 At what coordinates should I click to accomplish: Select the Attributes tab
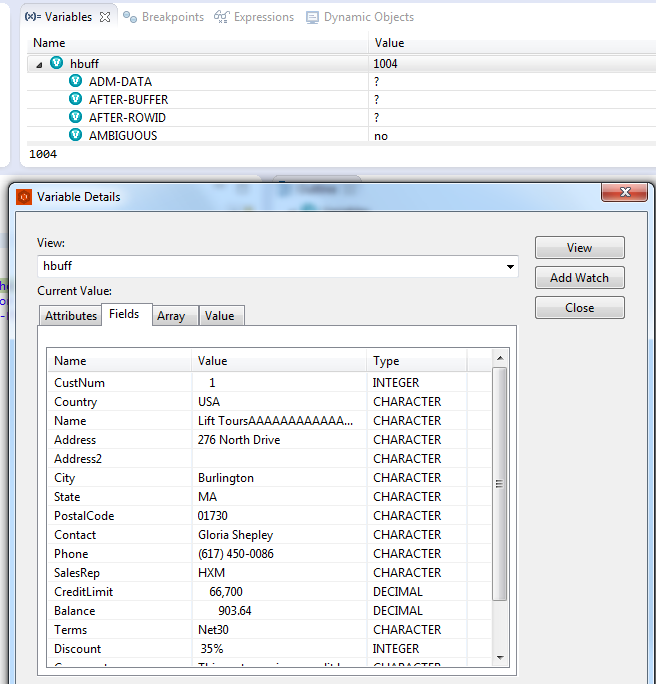tap(71, 316)
